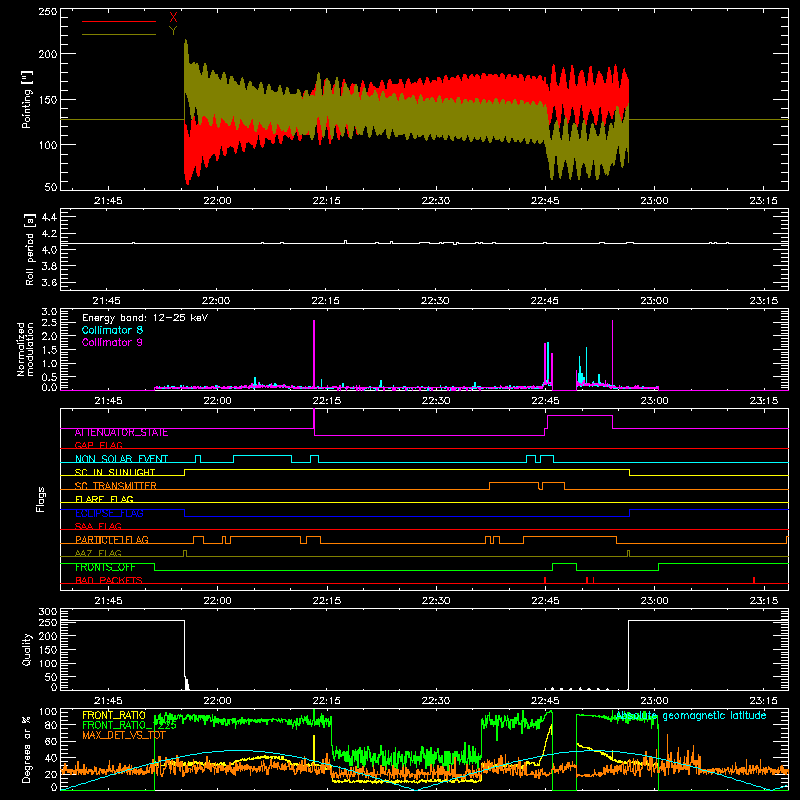Click the FLARE_FLAG label
The width and height of the screenshot is (800, 800).
104,499
